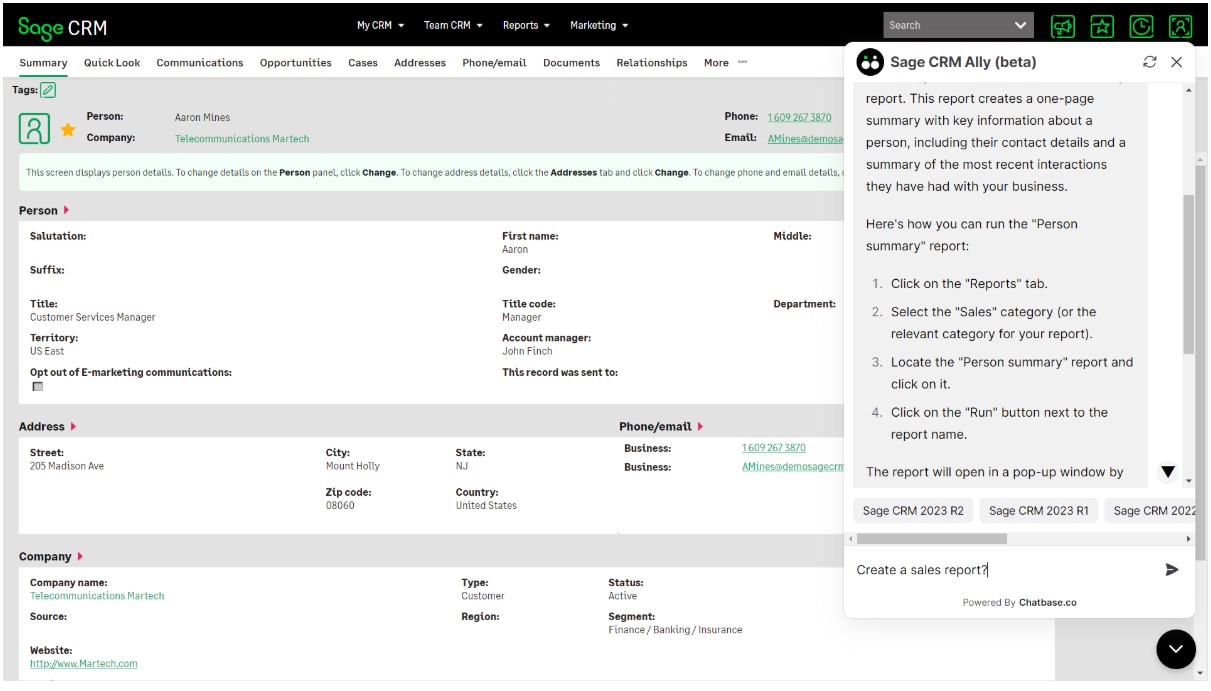
Task: Click the chat message input field
Action: tap(1004, 570)
